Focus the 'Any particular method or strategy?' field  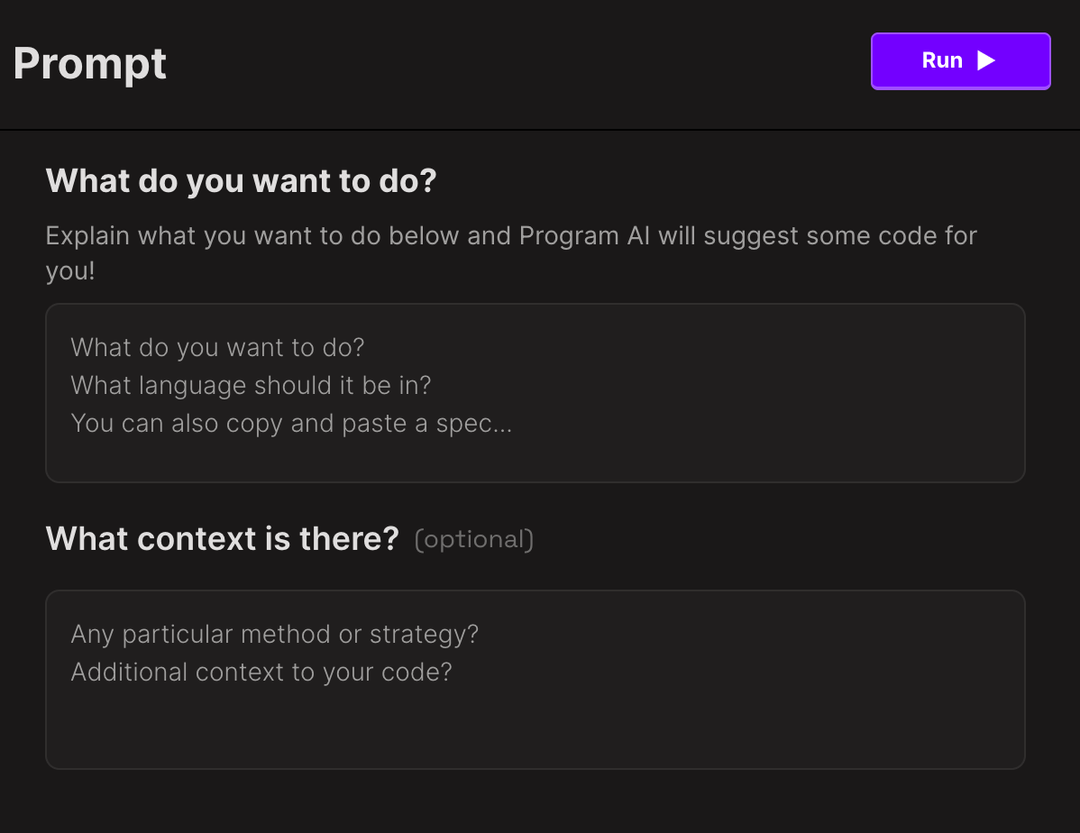[536, 679]
